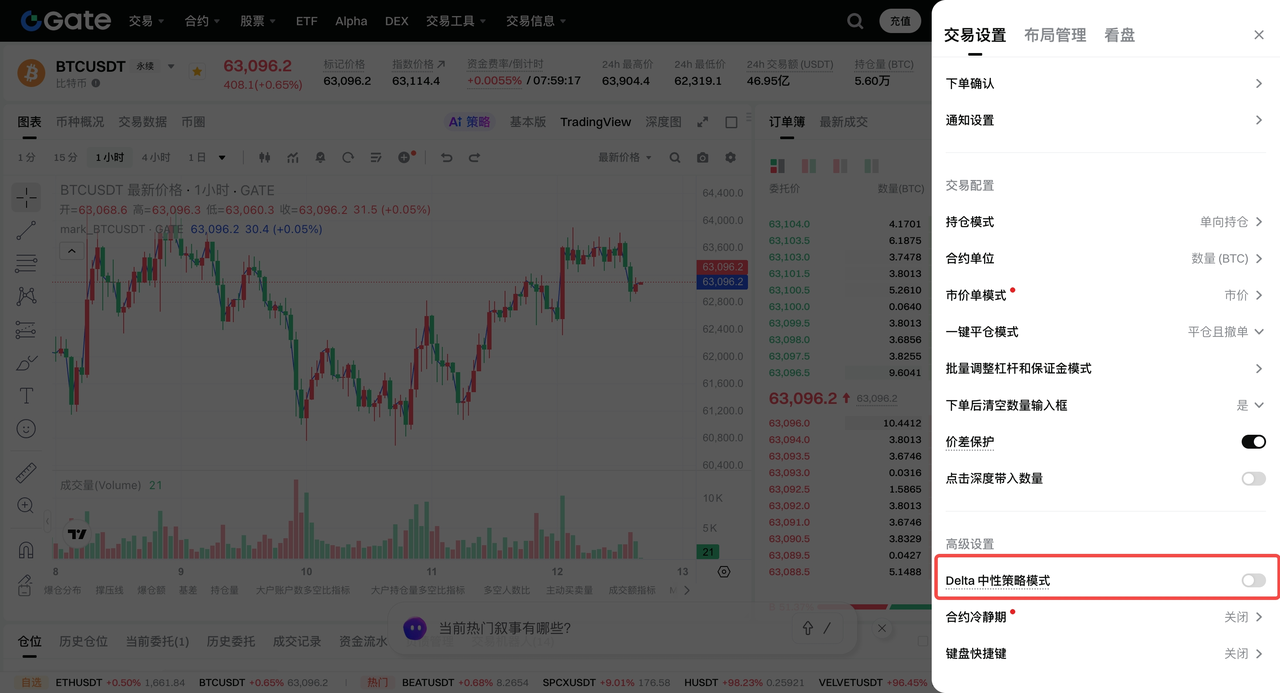Open the timeframe dropdown arrow after 1日
This screenshot has width=1280, height=693.
(x=222, y=158)
